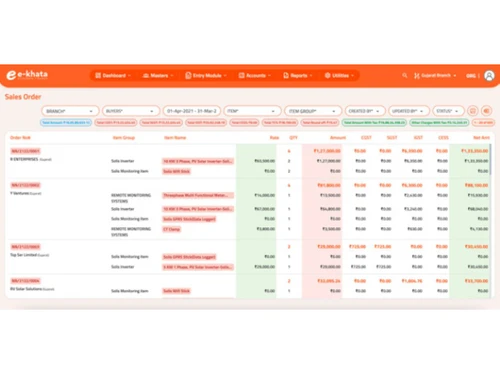Open the Accounts menu

255,76
